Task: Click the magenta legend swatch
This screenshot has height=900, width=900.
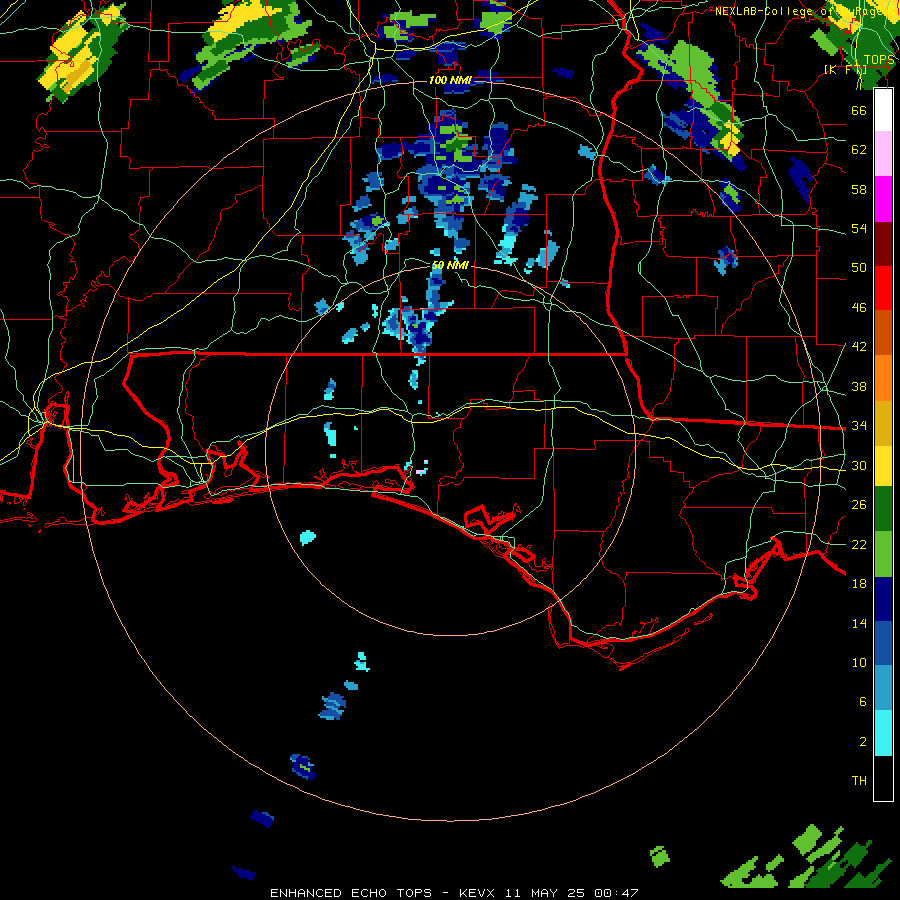Action: tap(883, 199)
